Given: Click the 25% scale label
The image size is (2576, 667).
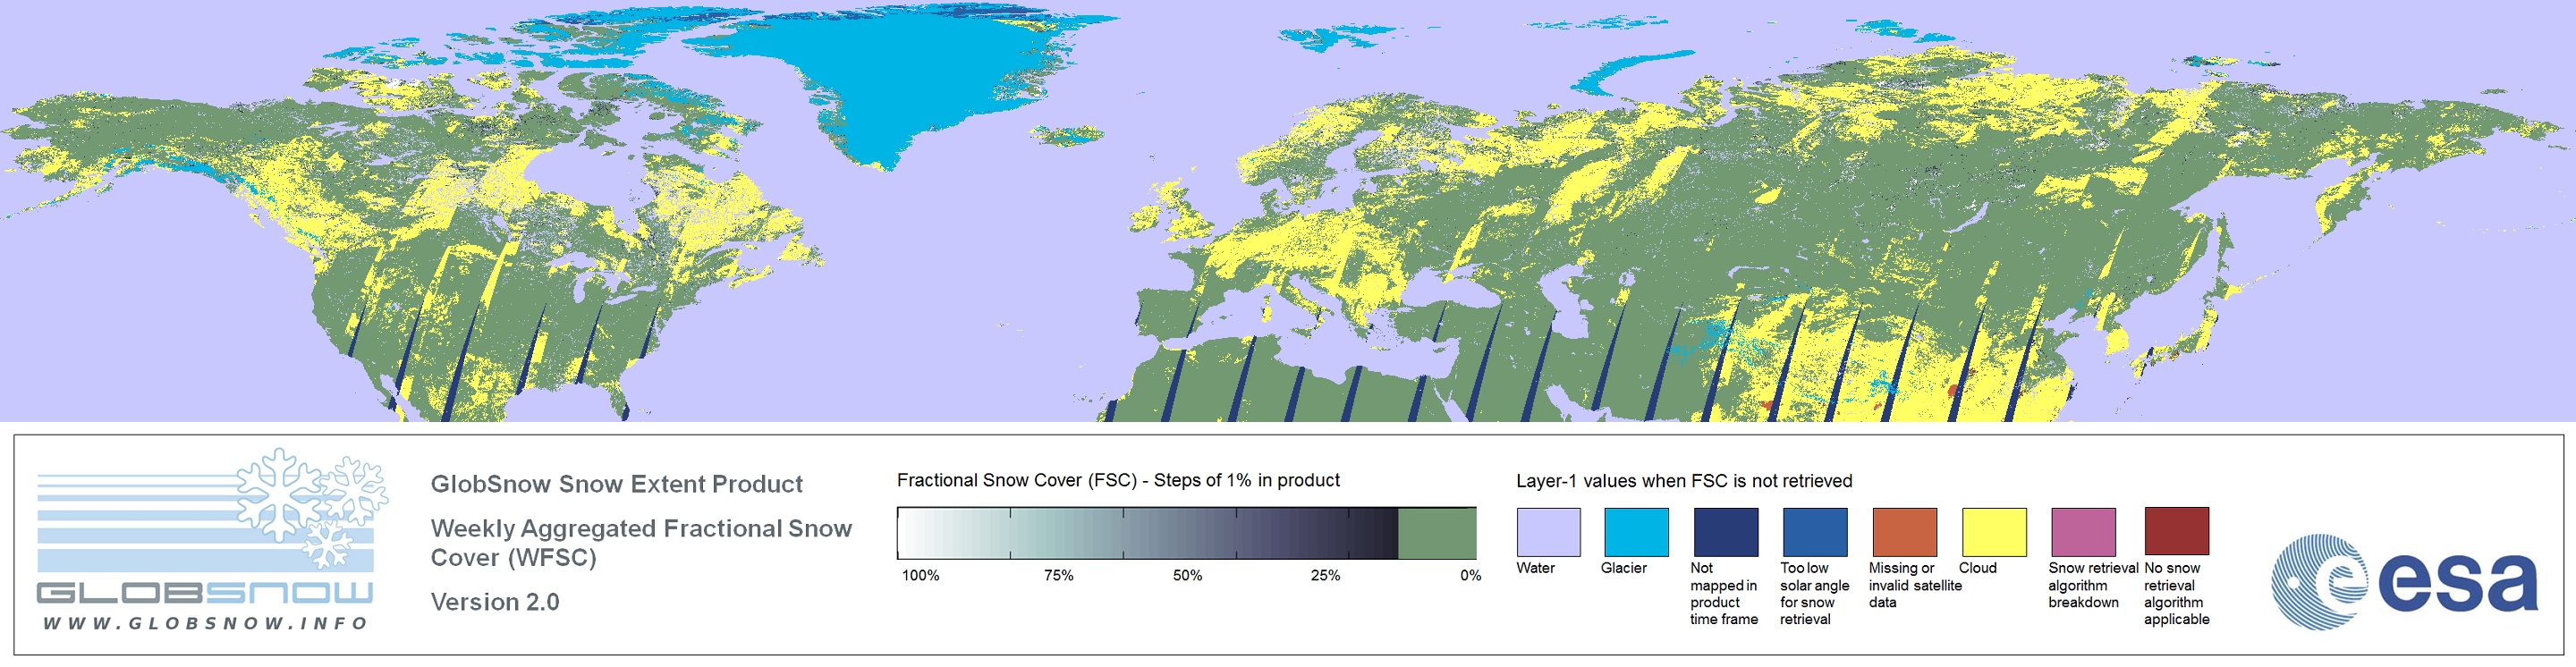Looking at the screenshot, I should 1325,576.
